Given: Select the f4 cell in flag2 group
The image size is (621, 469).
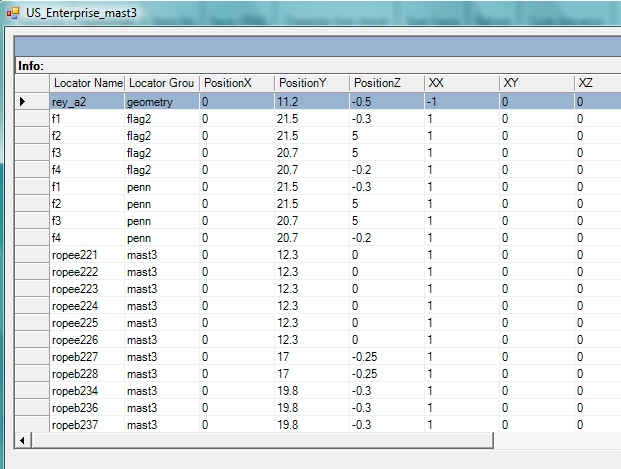Looking at the screenshot, I should click(87, 170).
